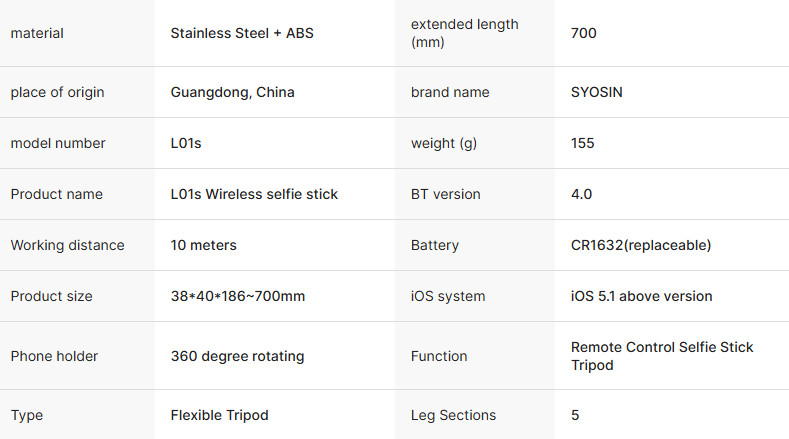Select the 'Flexible Tripod' type value
The height and width of the screenshot is (439, 789).
coord(219,415)
